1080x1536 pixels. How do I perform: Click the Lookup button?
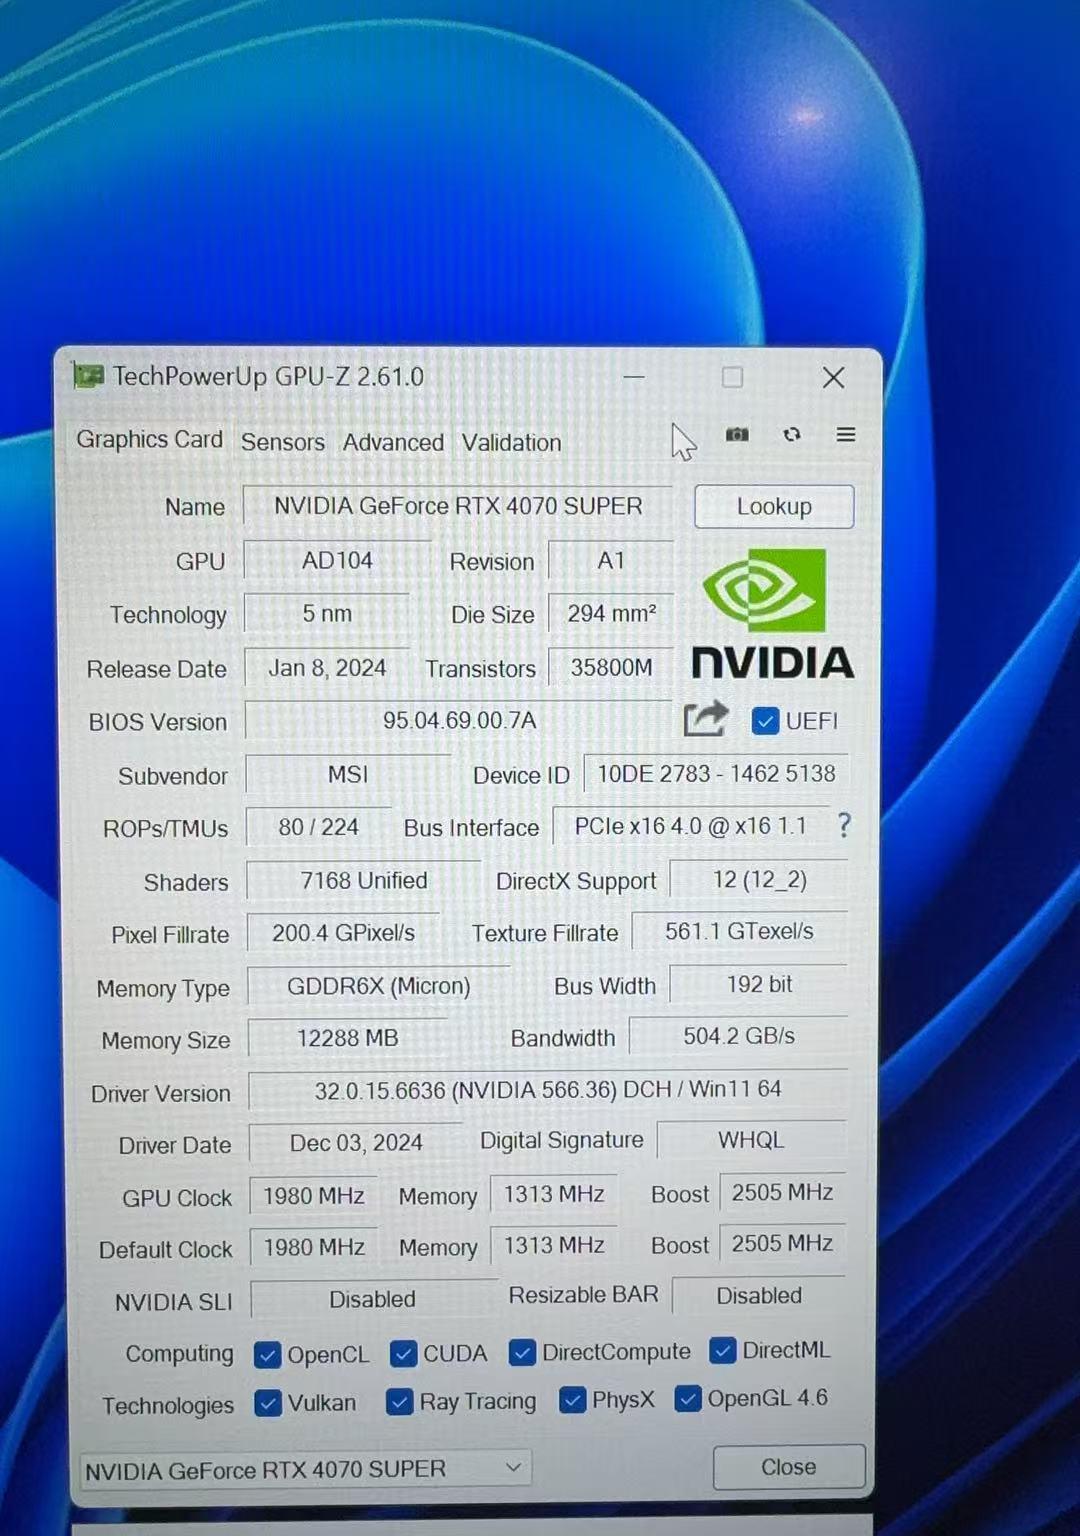tap(773, 506)
